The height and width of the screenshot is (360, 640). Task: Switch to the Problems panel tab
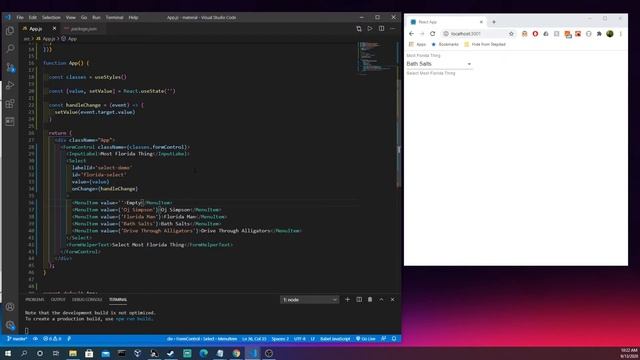point(35,300)
